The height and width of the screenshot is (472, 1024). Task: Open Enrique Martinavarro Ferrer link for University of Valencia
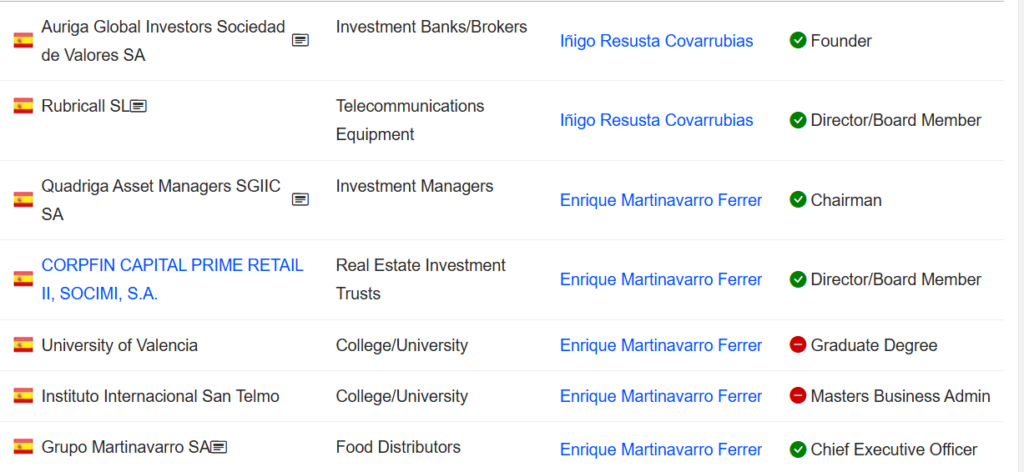pos(661,345)
